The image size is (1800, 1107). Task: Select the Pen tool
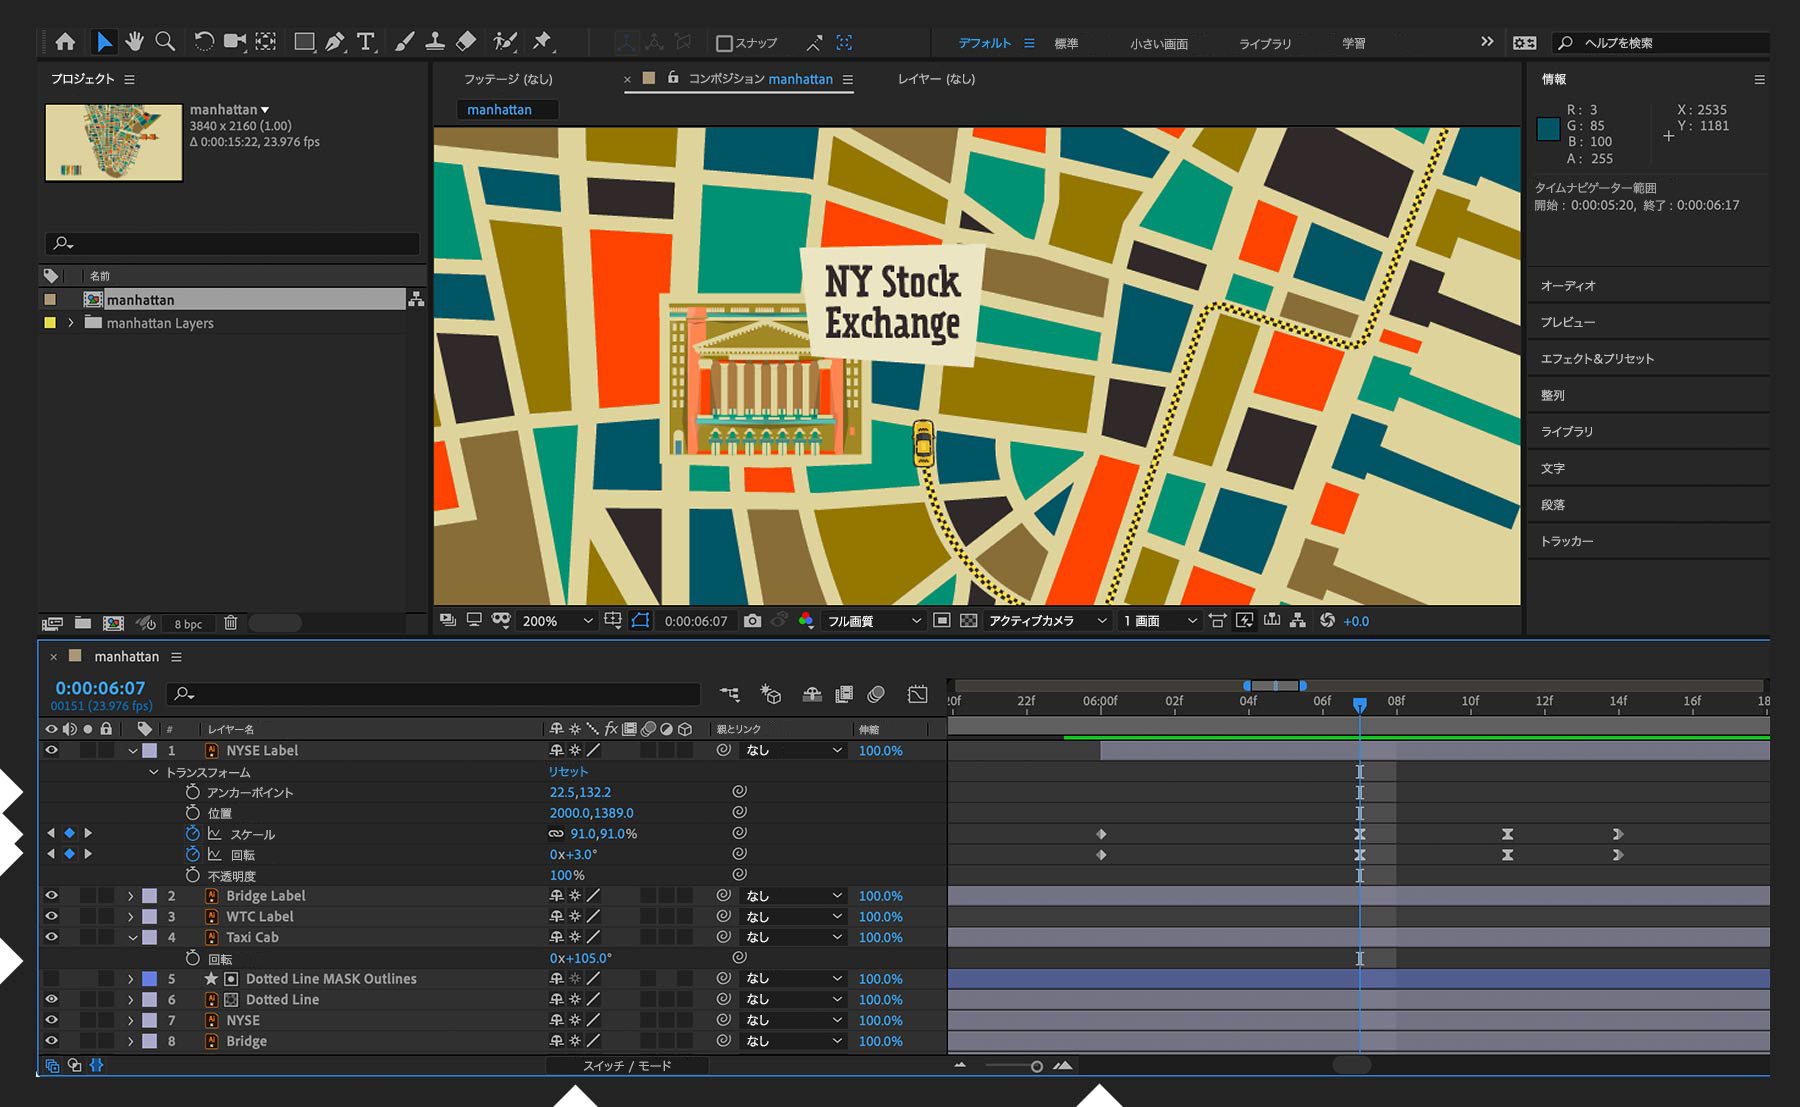[335, 42]
